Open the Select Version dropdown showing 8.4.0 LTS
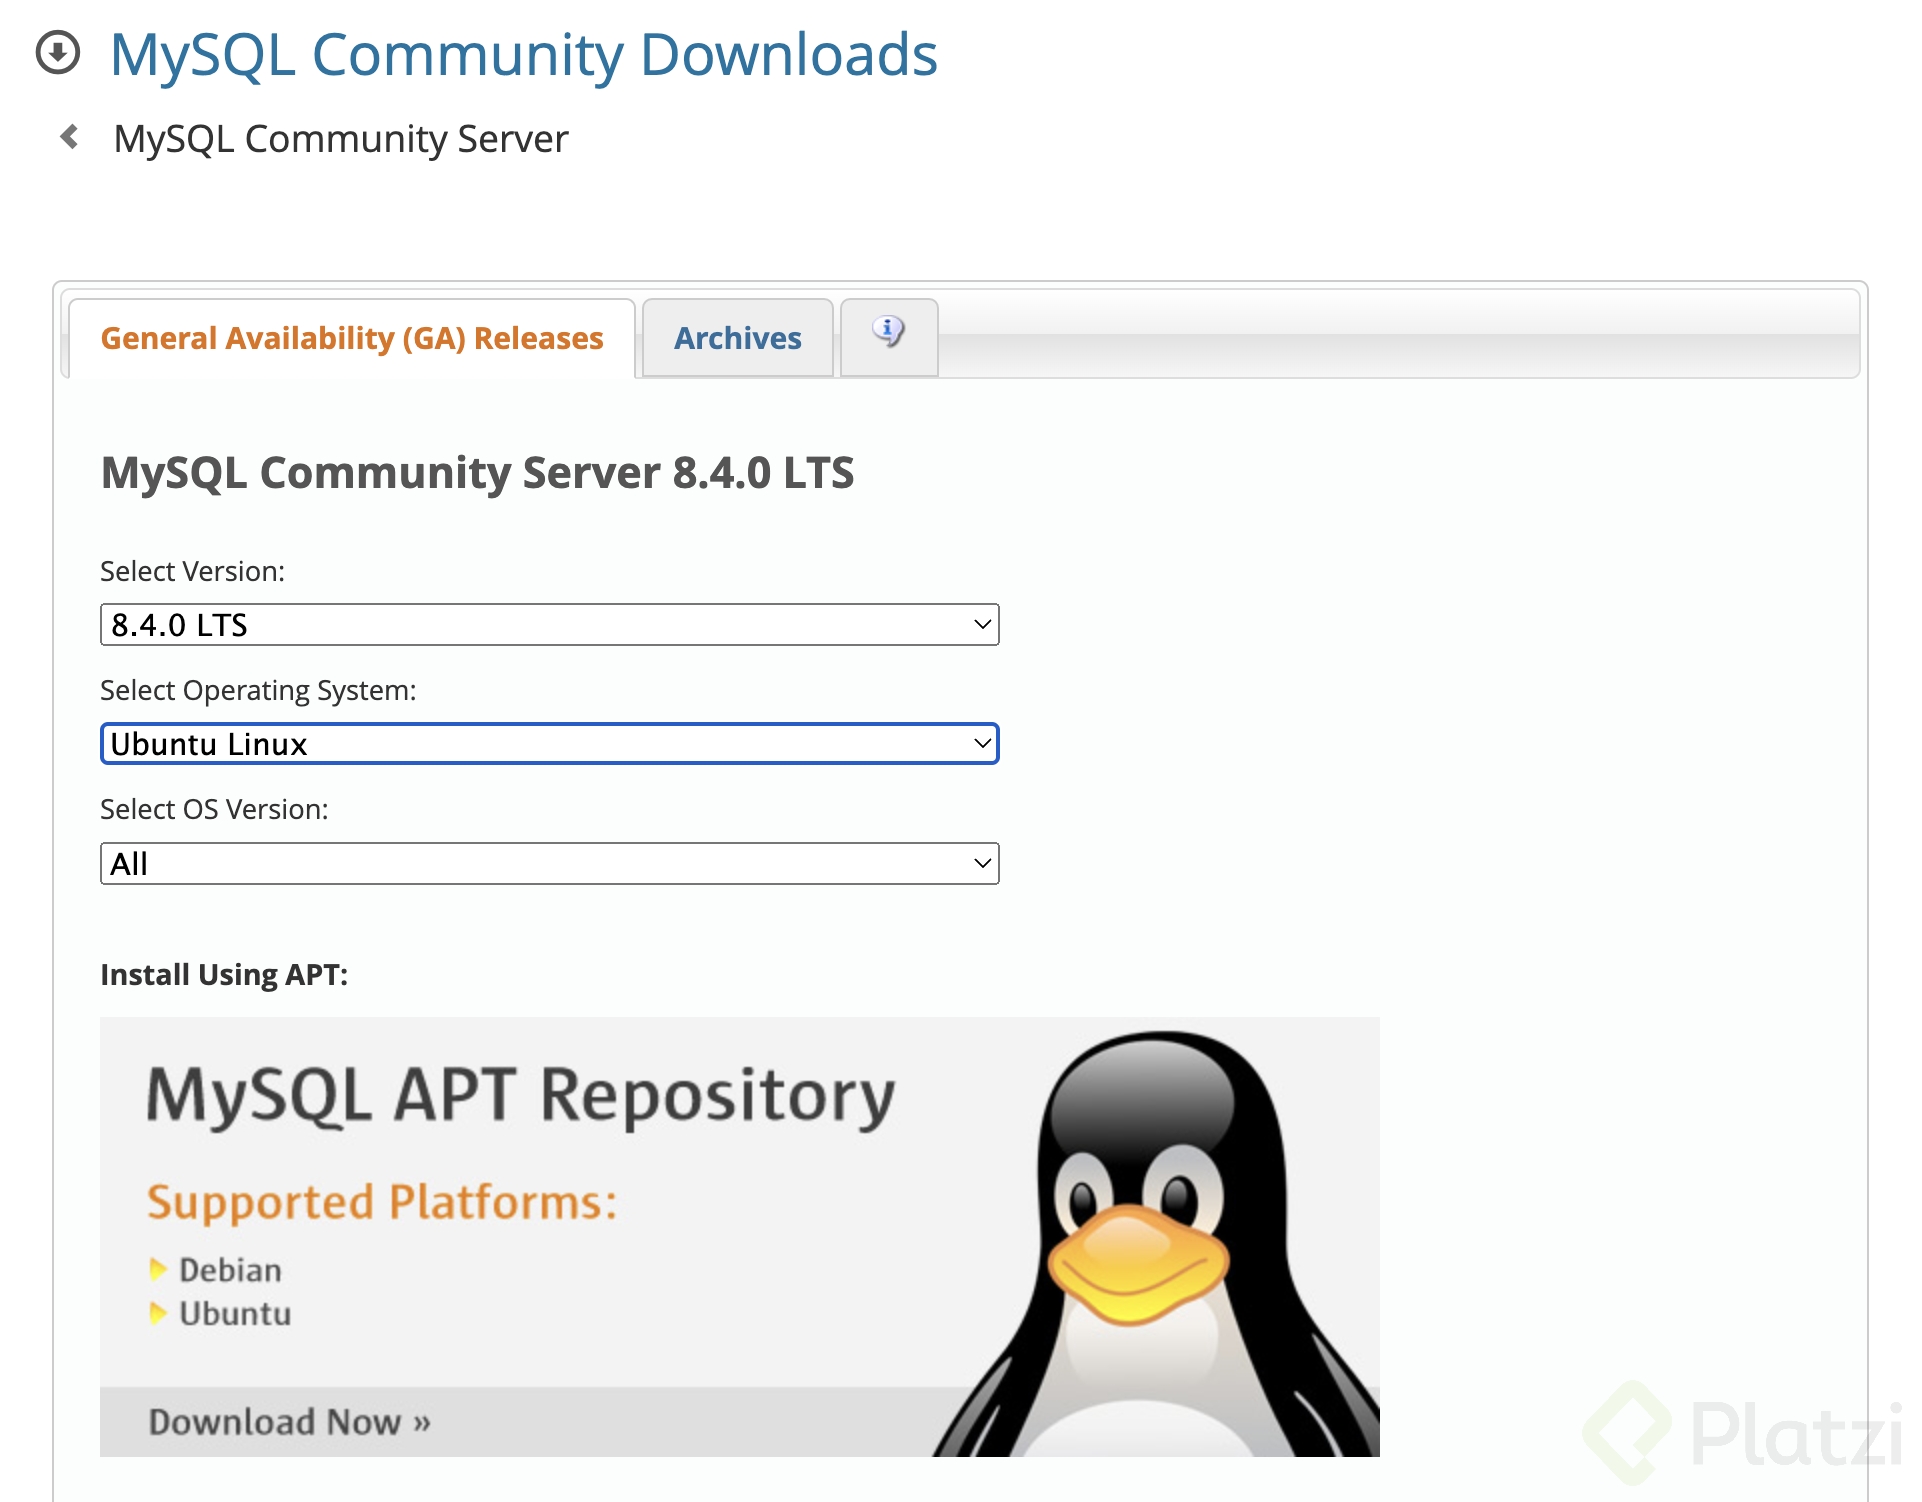 click(550, 625)
